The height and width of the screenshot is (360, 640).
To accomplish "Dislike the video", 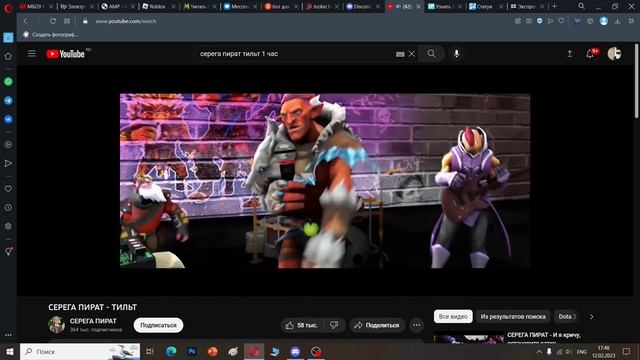I will click(x=334, y=325).
